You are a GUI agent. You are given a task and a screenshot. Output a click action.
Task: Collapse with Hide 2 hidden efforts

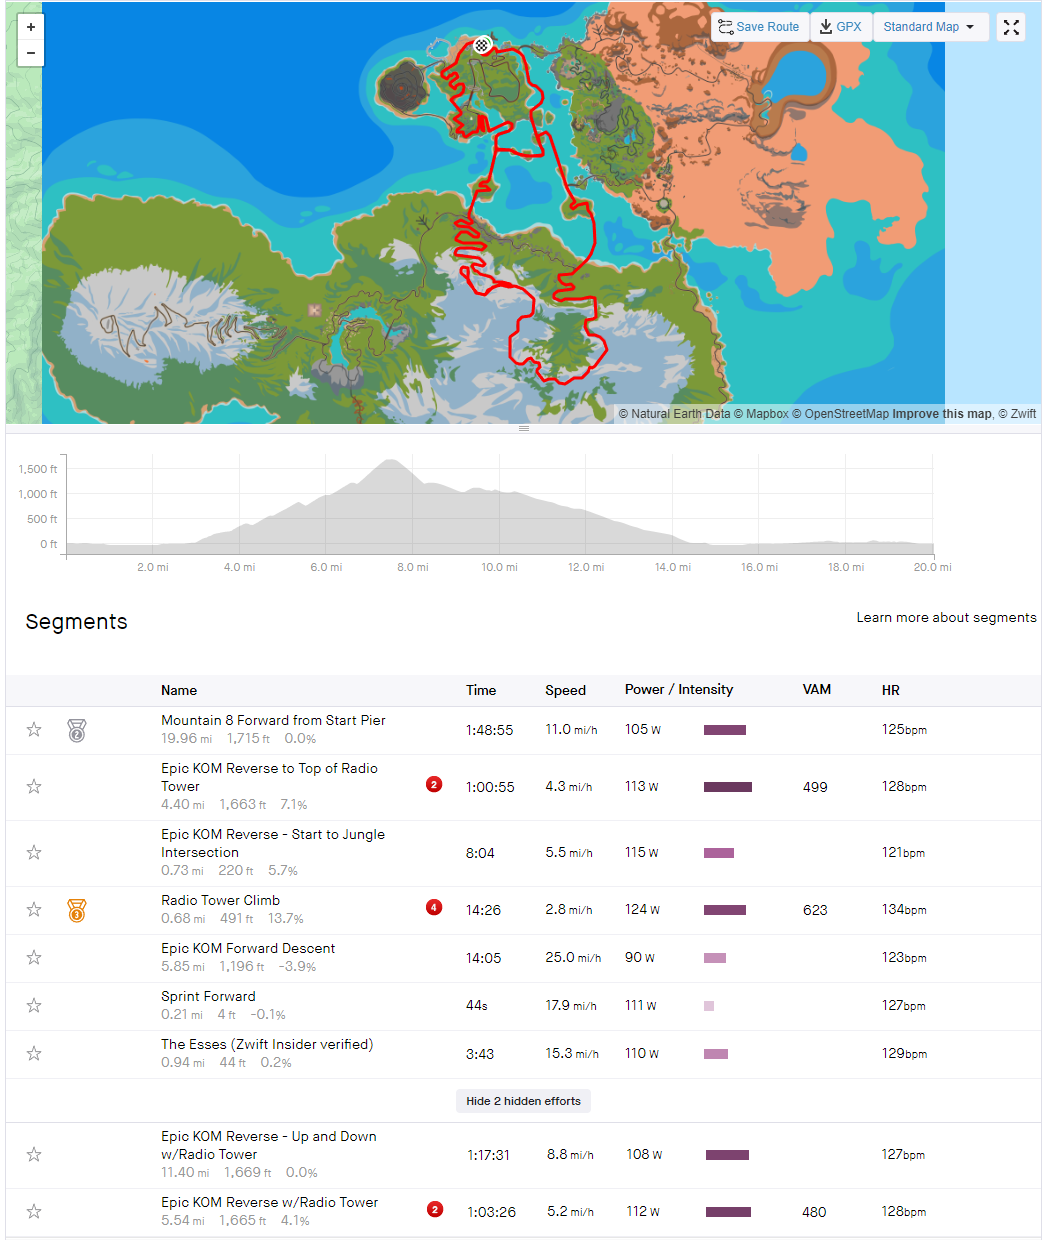coord(523,1101)
